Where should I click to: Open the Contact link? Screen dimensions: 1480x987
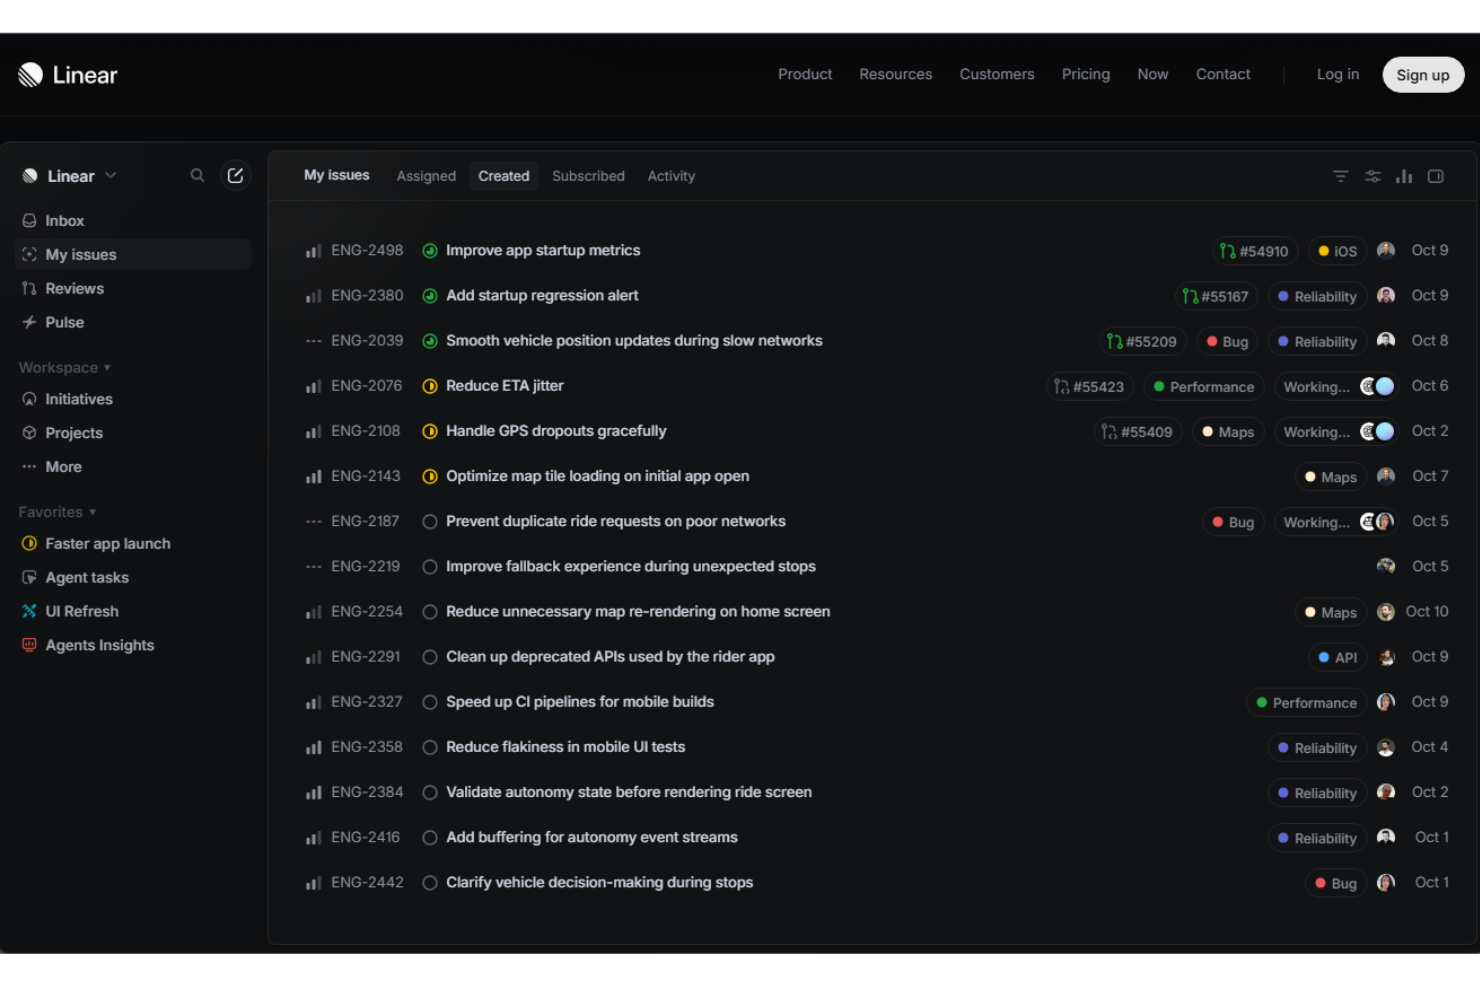click(x=1223, y=74)
